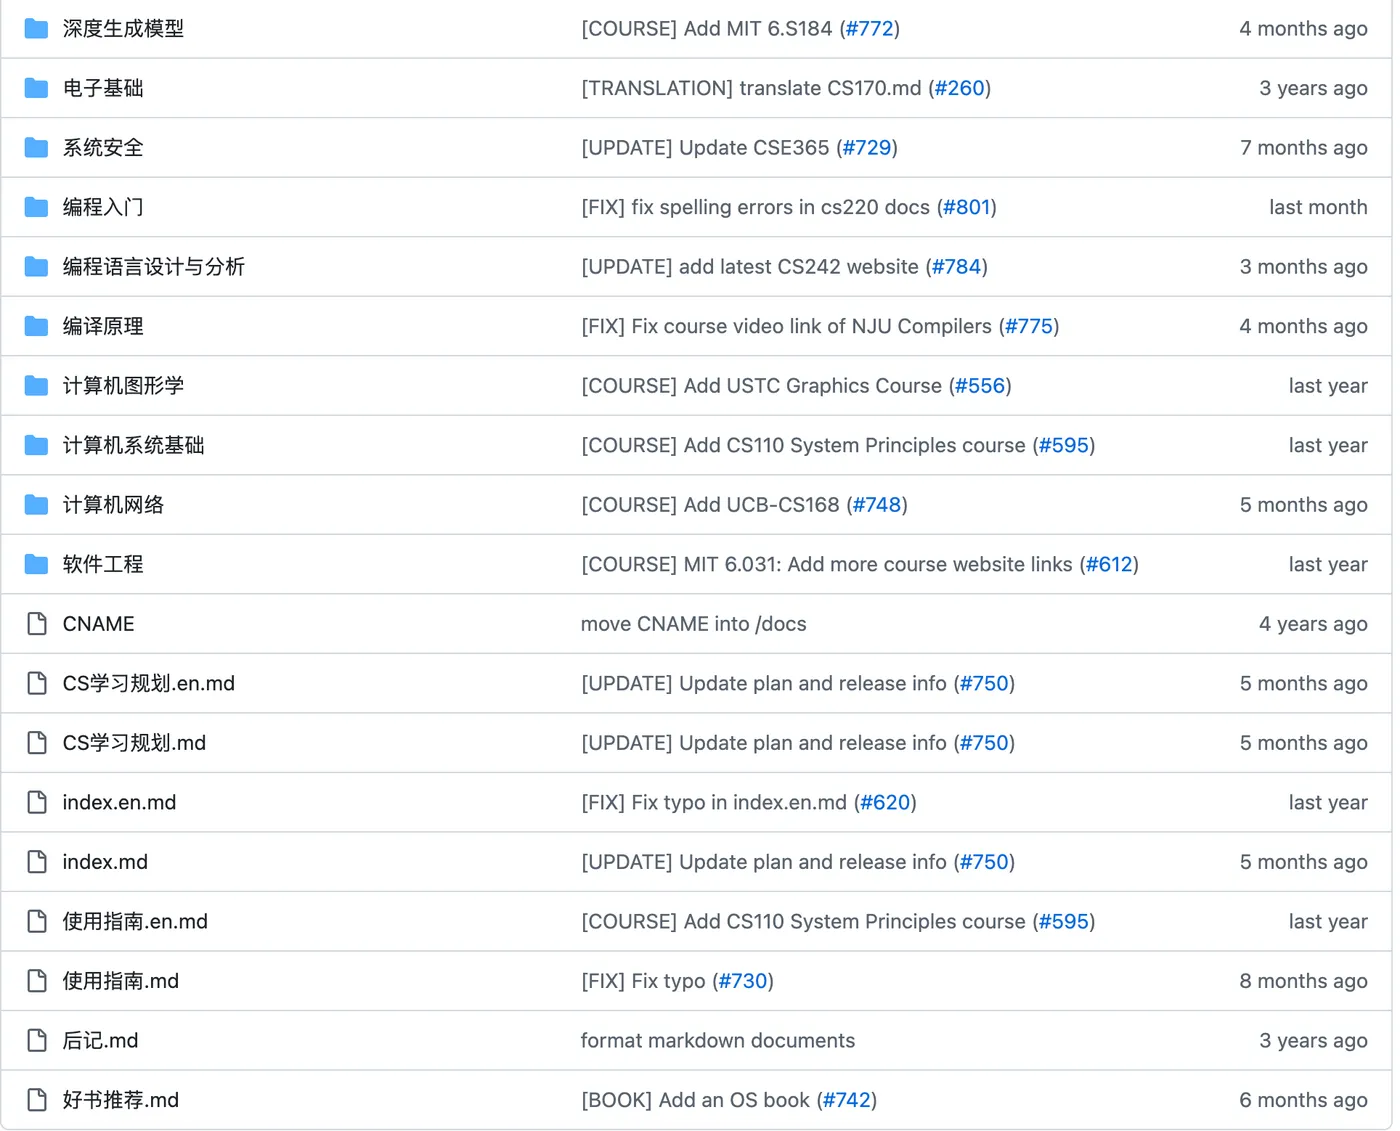Open the CS学习规划.md file

(134, 743)
